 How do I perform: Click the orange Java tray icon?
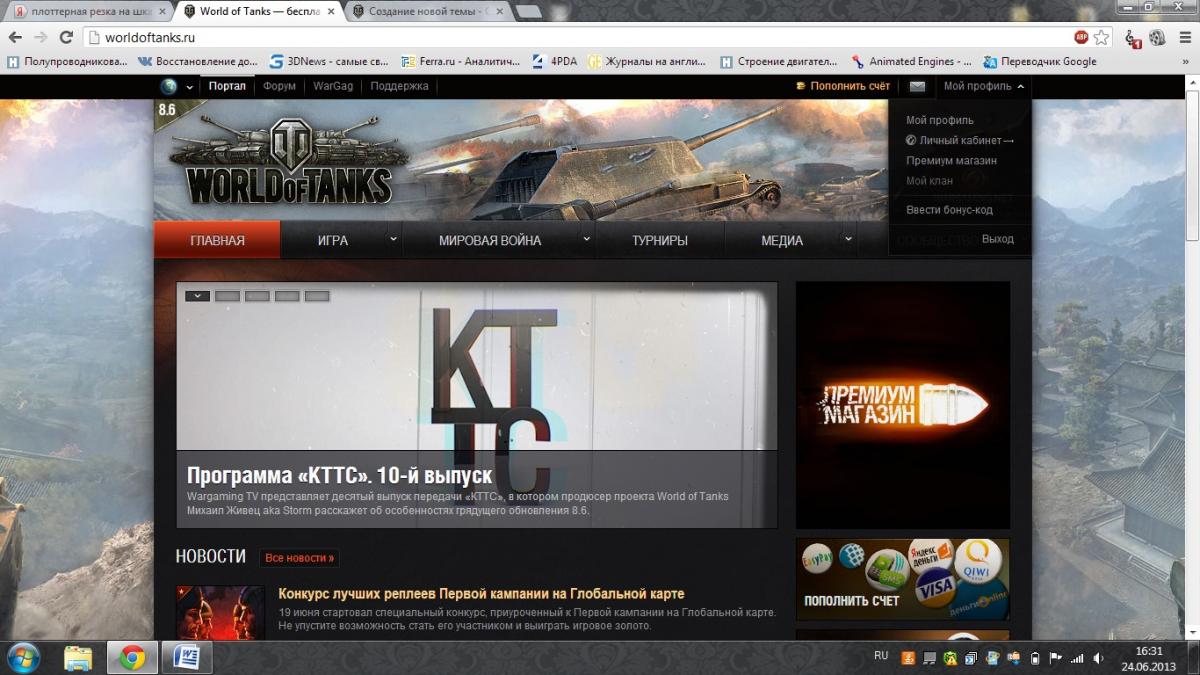[908, 658]
